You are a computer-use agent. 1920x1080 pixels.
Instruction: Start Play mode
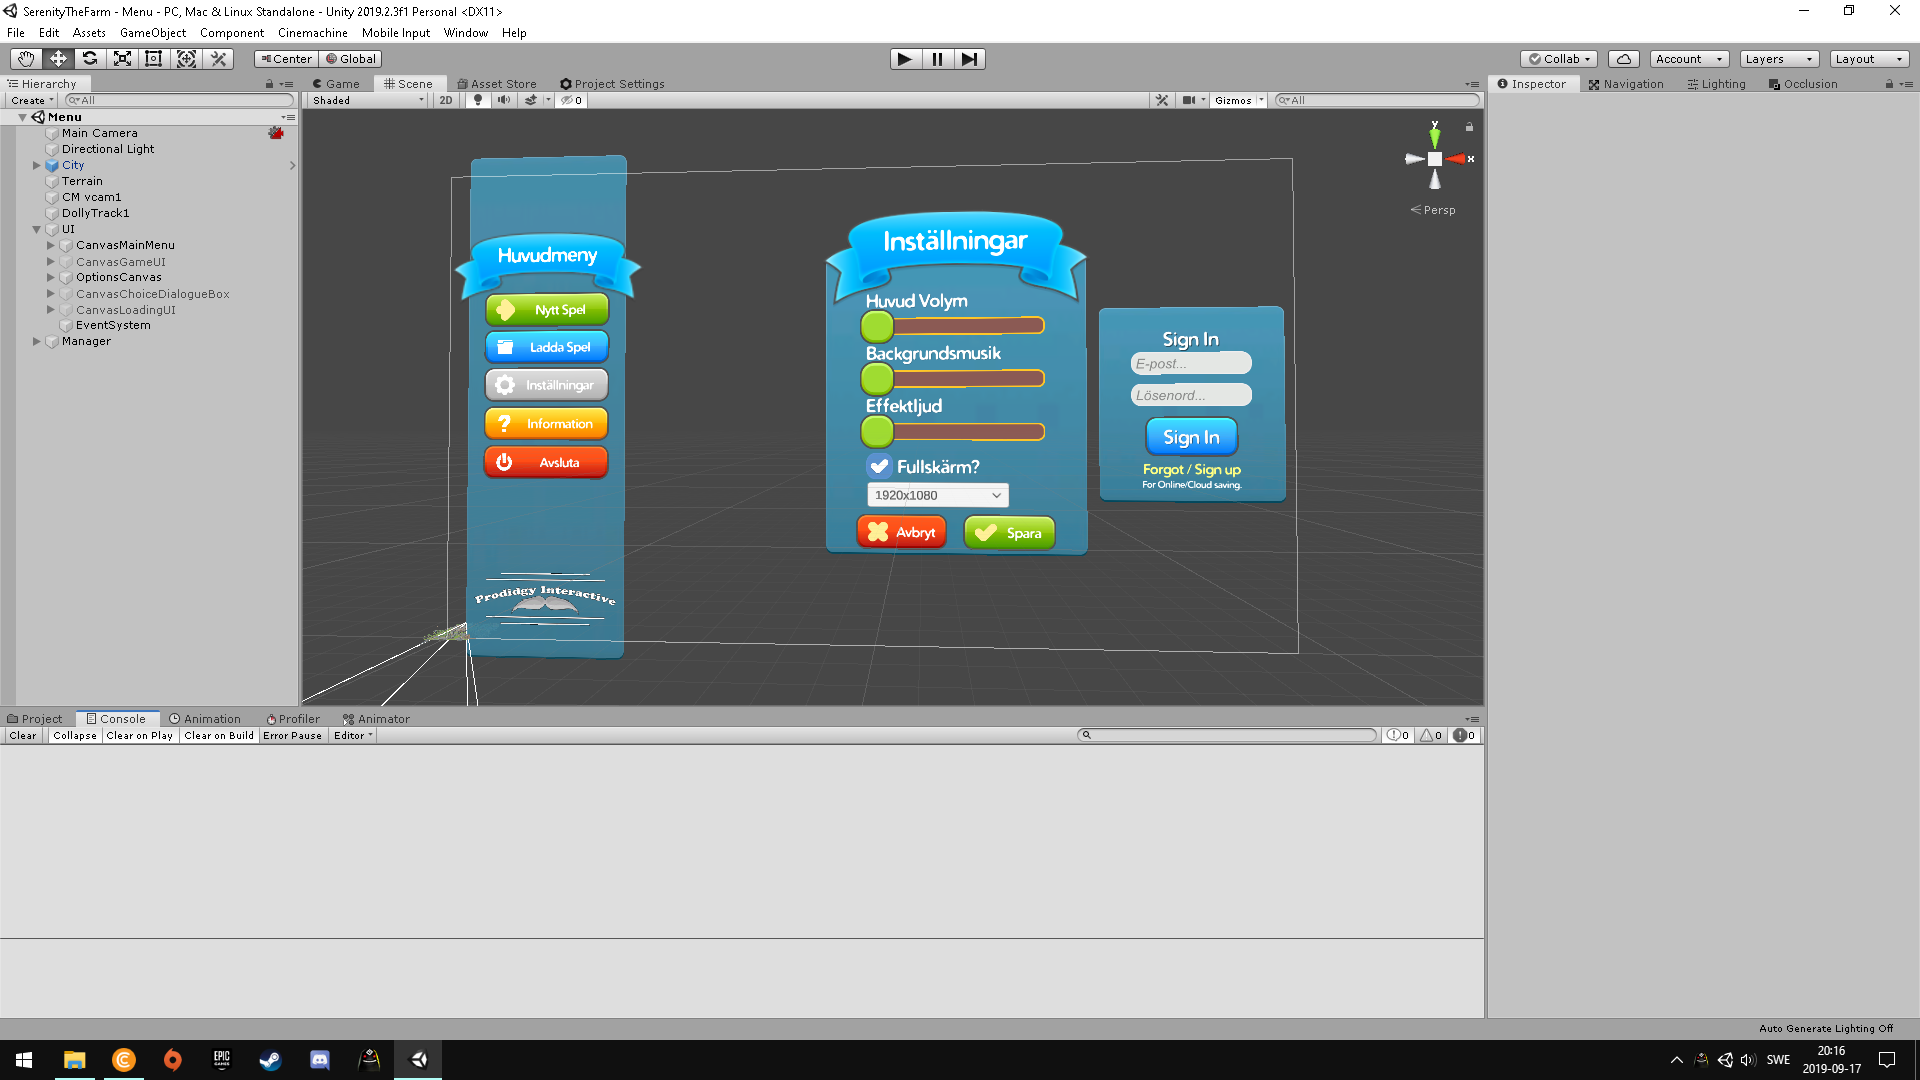(x=905, y=59)
